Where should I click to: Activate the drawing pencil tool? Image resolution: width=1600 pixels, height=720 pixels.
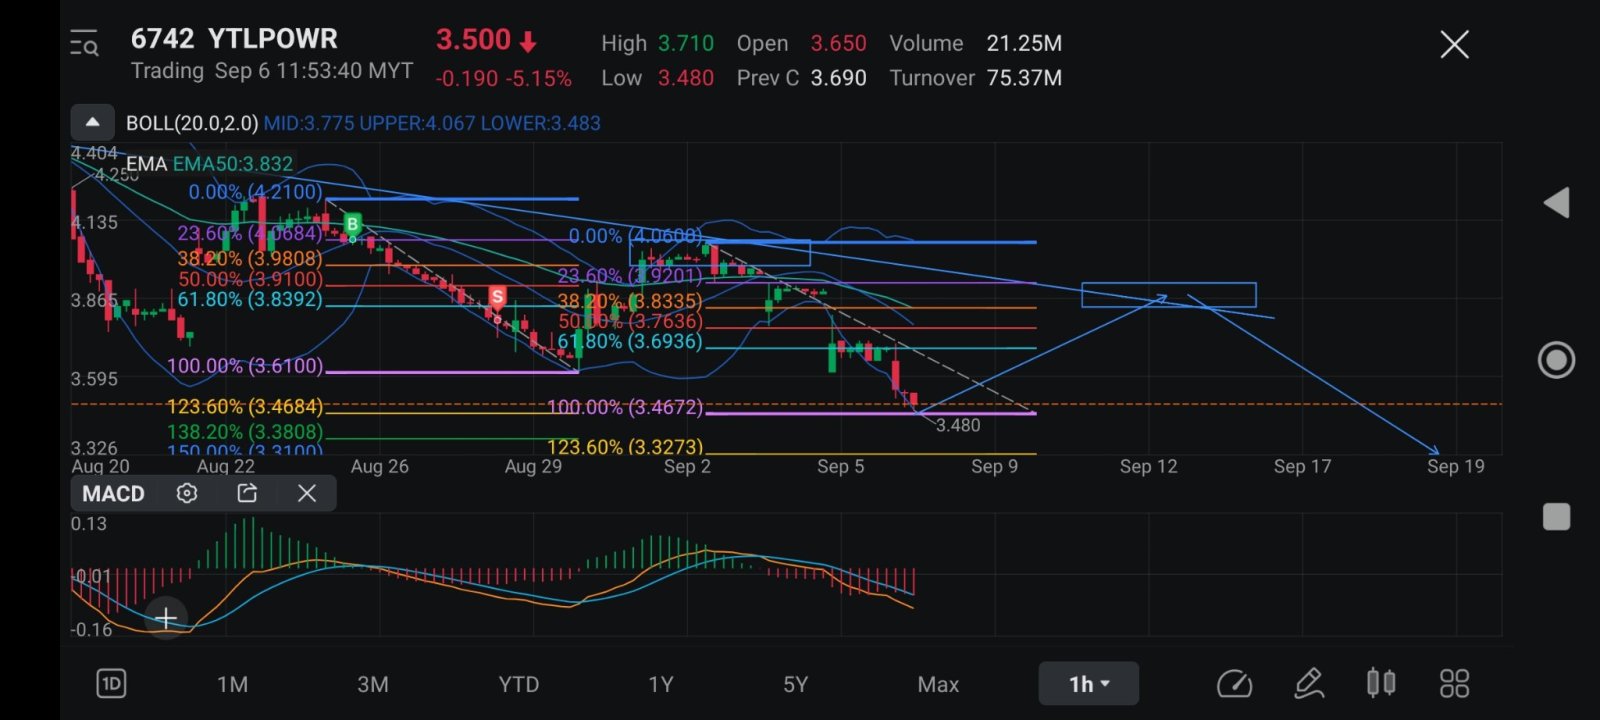click(x=1309, y=684)
